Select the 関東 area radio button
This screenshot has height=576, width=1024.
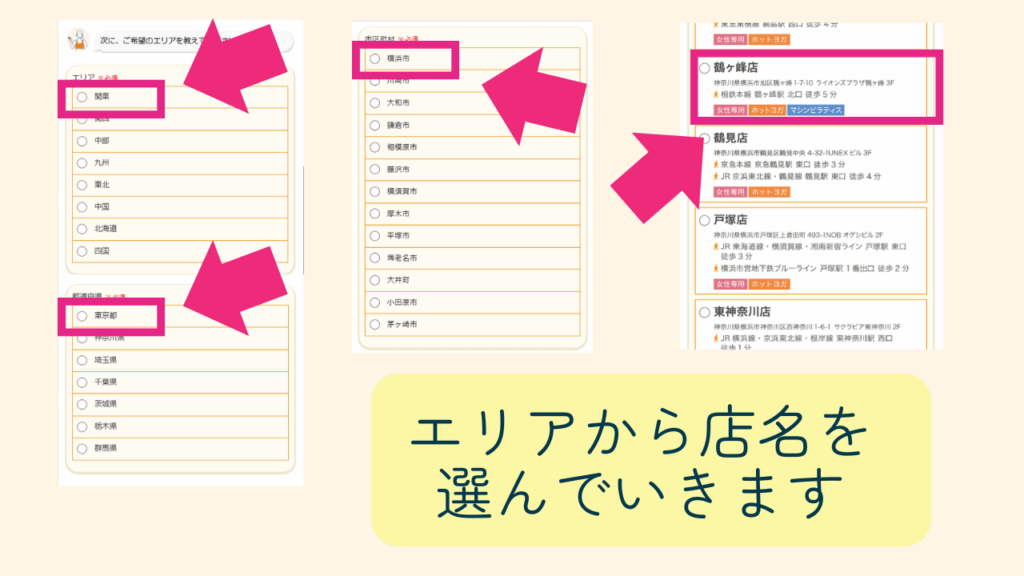82,97
